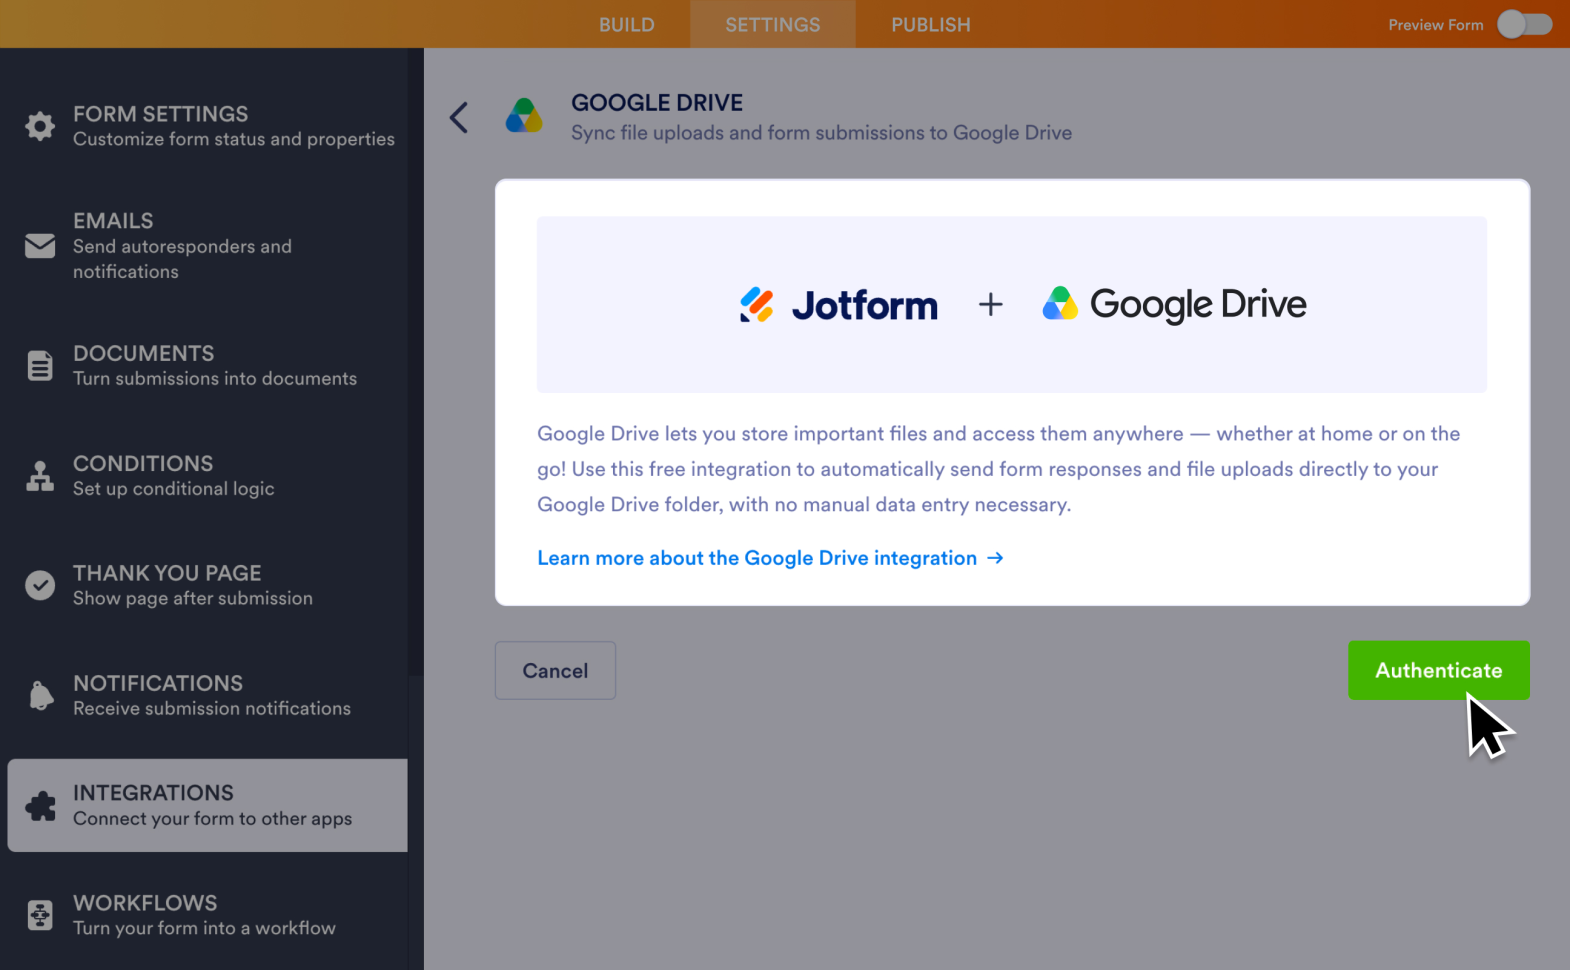Open WORKFLOWS section in the sidebar
The width and height of the screenshot is (1570, 970).
(208, 915)
